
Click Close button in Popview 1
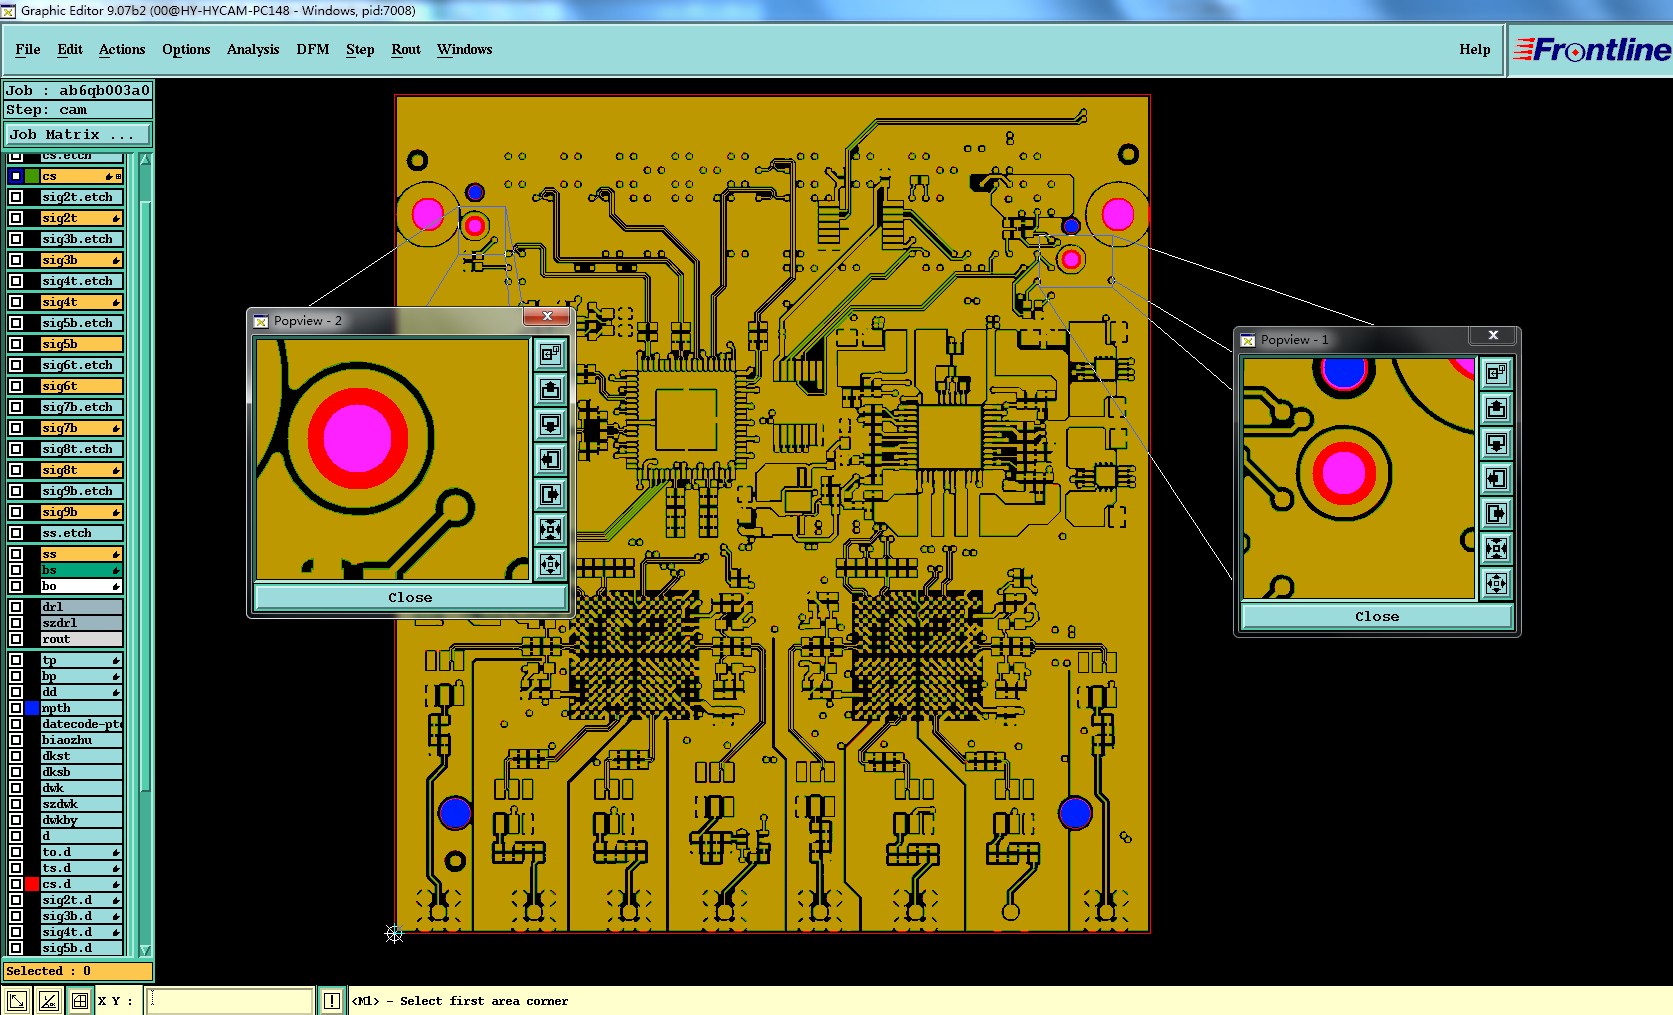1377,616
